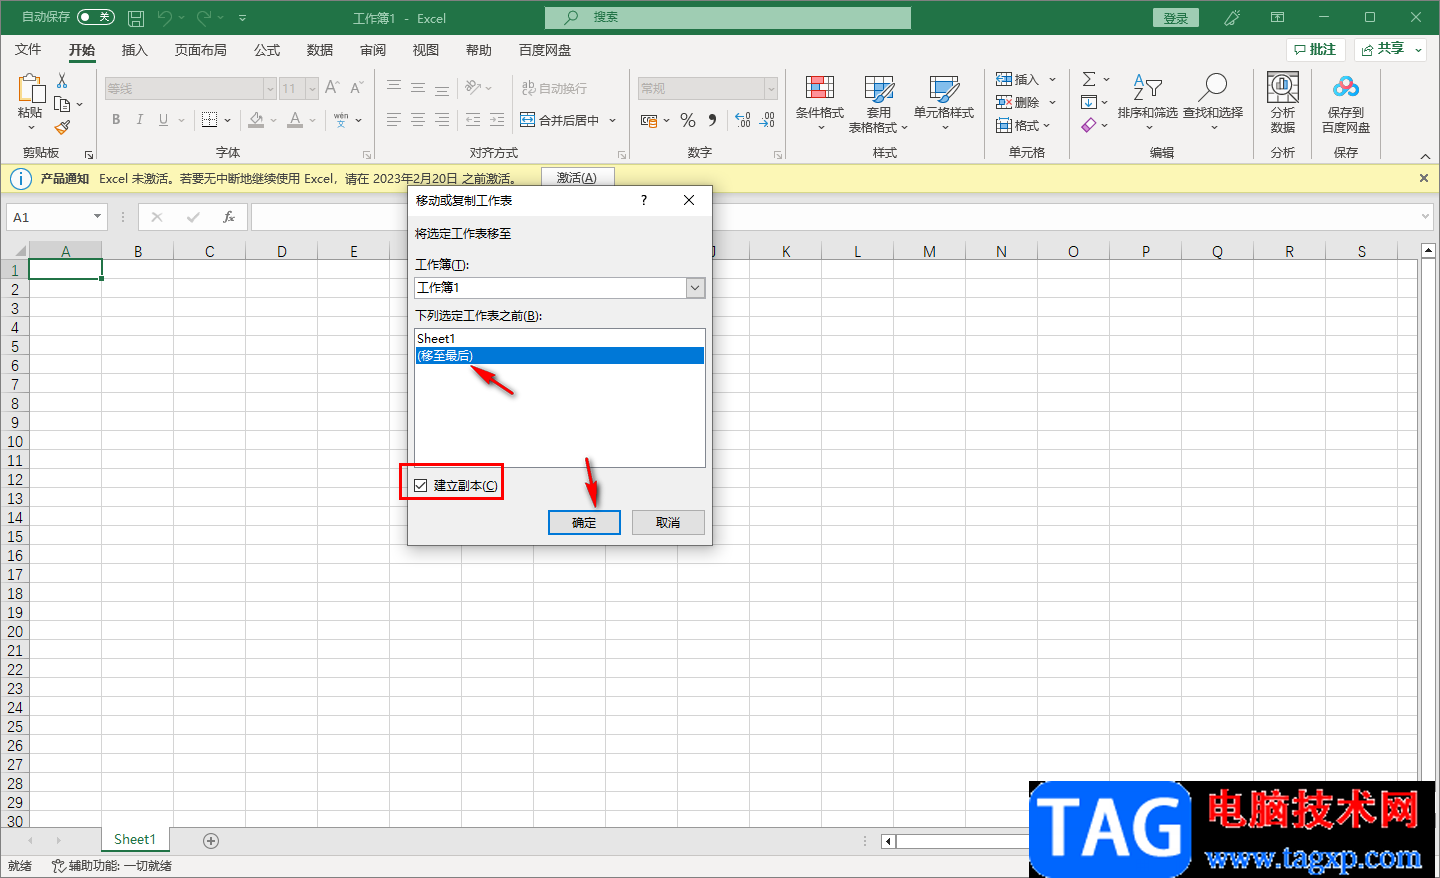The width and height of the screenshot is (1440, 878).
Task: Click the Decrease Decimal icon
Action: point(767,120)
